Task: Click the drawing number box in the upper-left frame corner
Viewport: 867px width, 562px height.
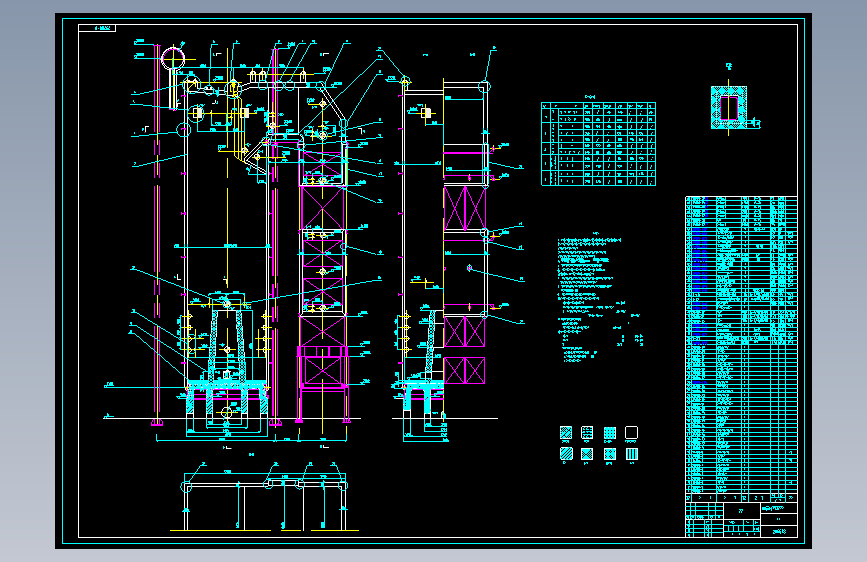Action: coord(97,28)
